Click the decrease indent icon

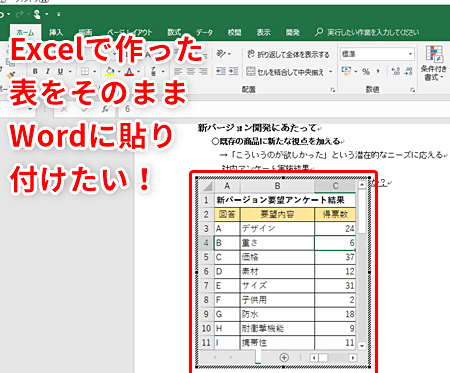(221, 71)
